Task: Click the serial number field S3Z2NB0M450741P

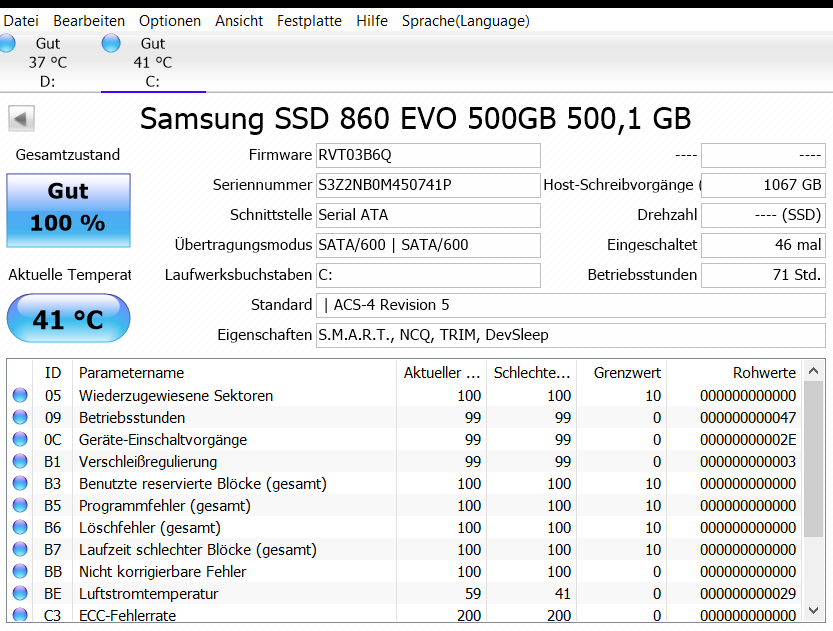Action: (x=428, y=185)
